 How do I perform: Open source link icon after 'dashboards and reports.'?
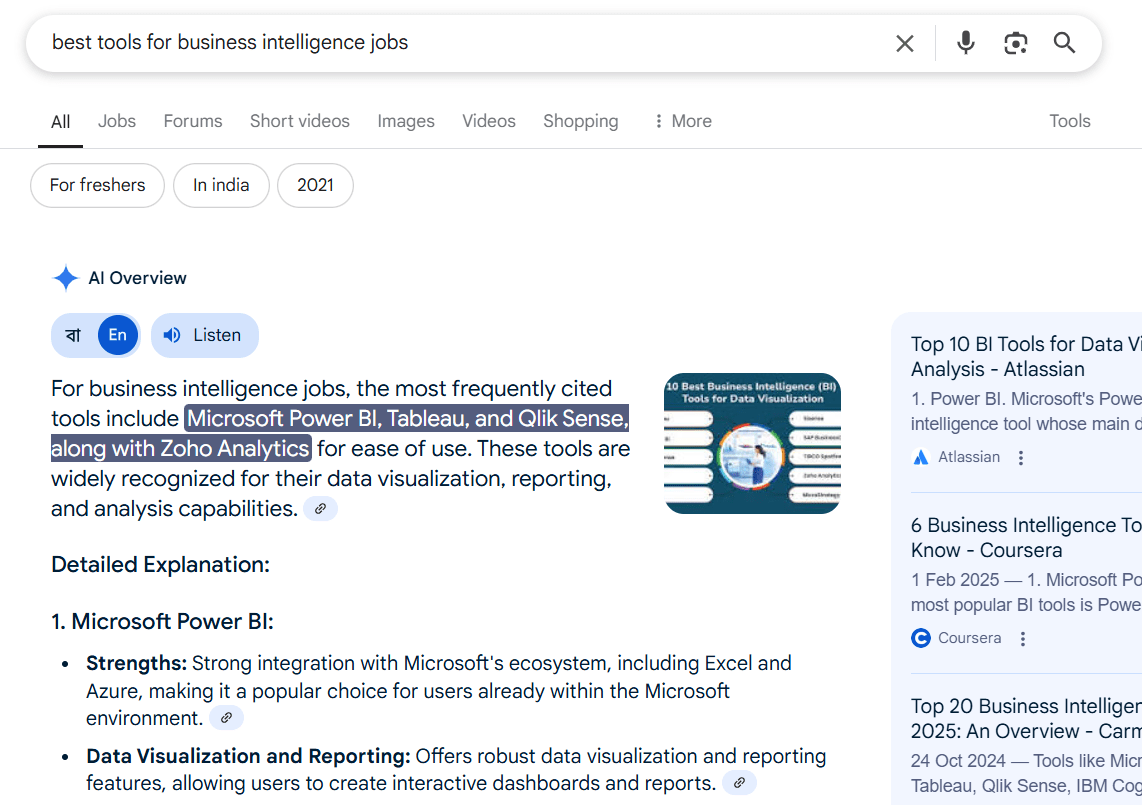click(739, 783)
